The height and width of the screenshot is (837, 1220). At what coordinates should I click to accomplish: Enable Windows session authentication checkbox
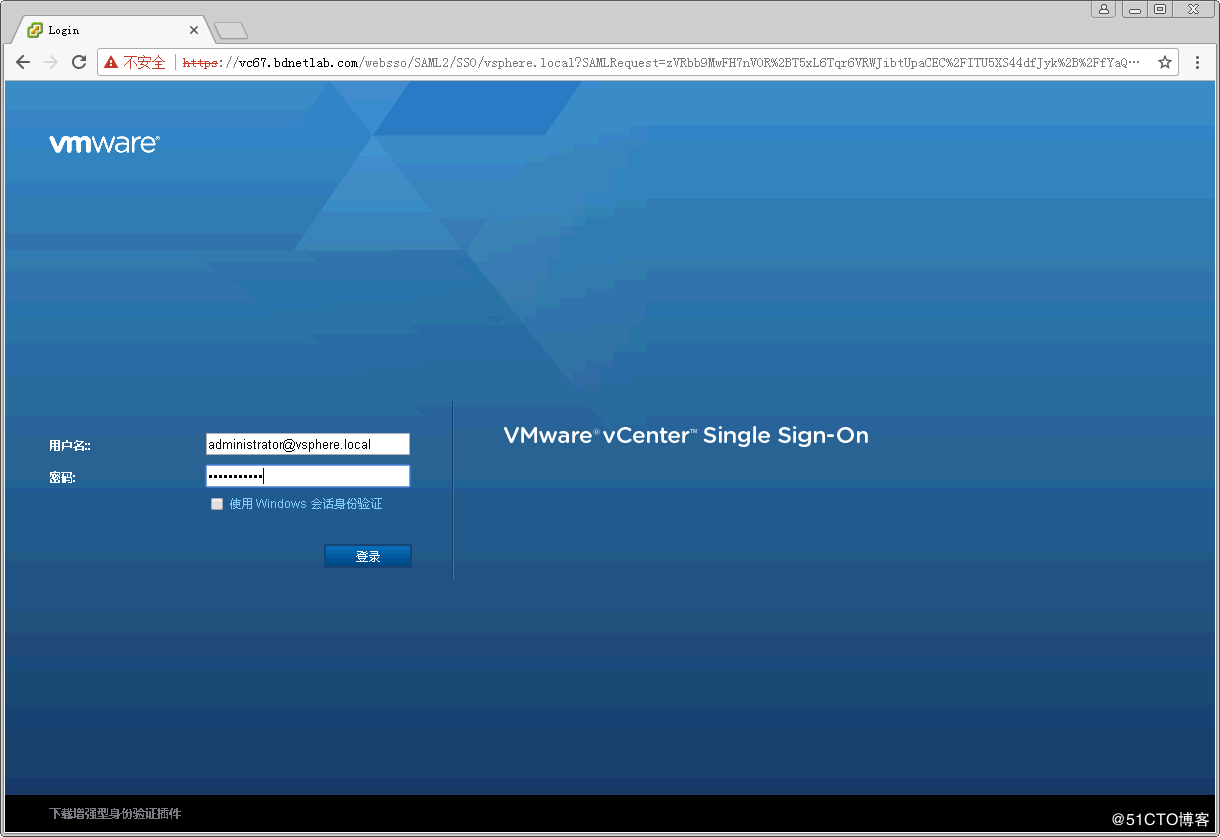[217, 504]
